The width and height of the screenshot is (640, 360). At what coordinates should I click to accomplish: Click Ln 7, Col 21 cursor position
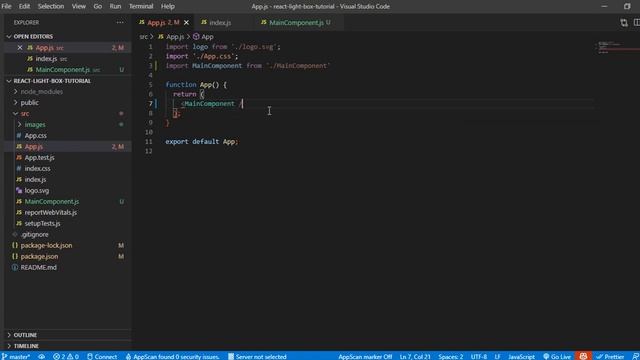tap(415, 356)
